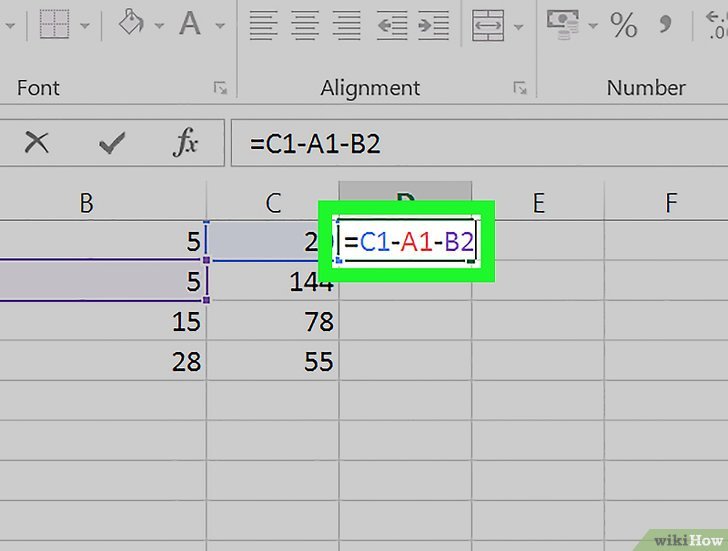Apply the Font Color 'A' button
This screenshot has width=728, height=551.
[190, 23]
